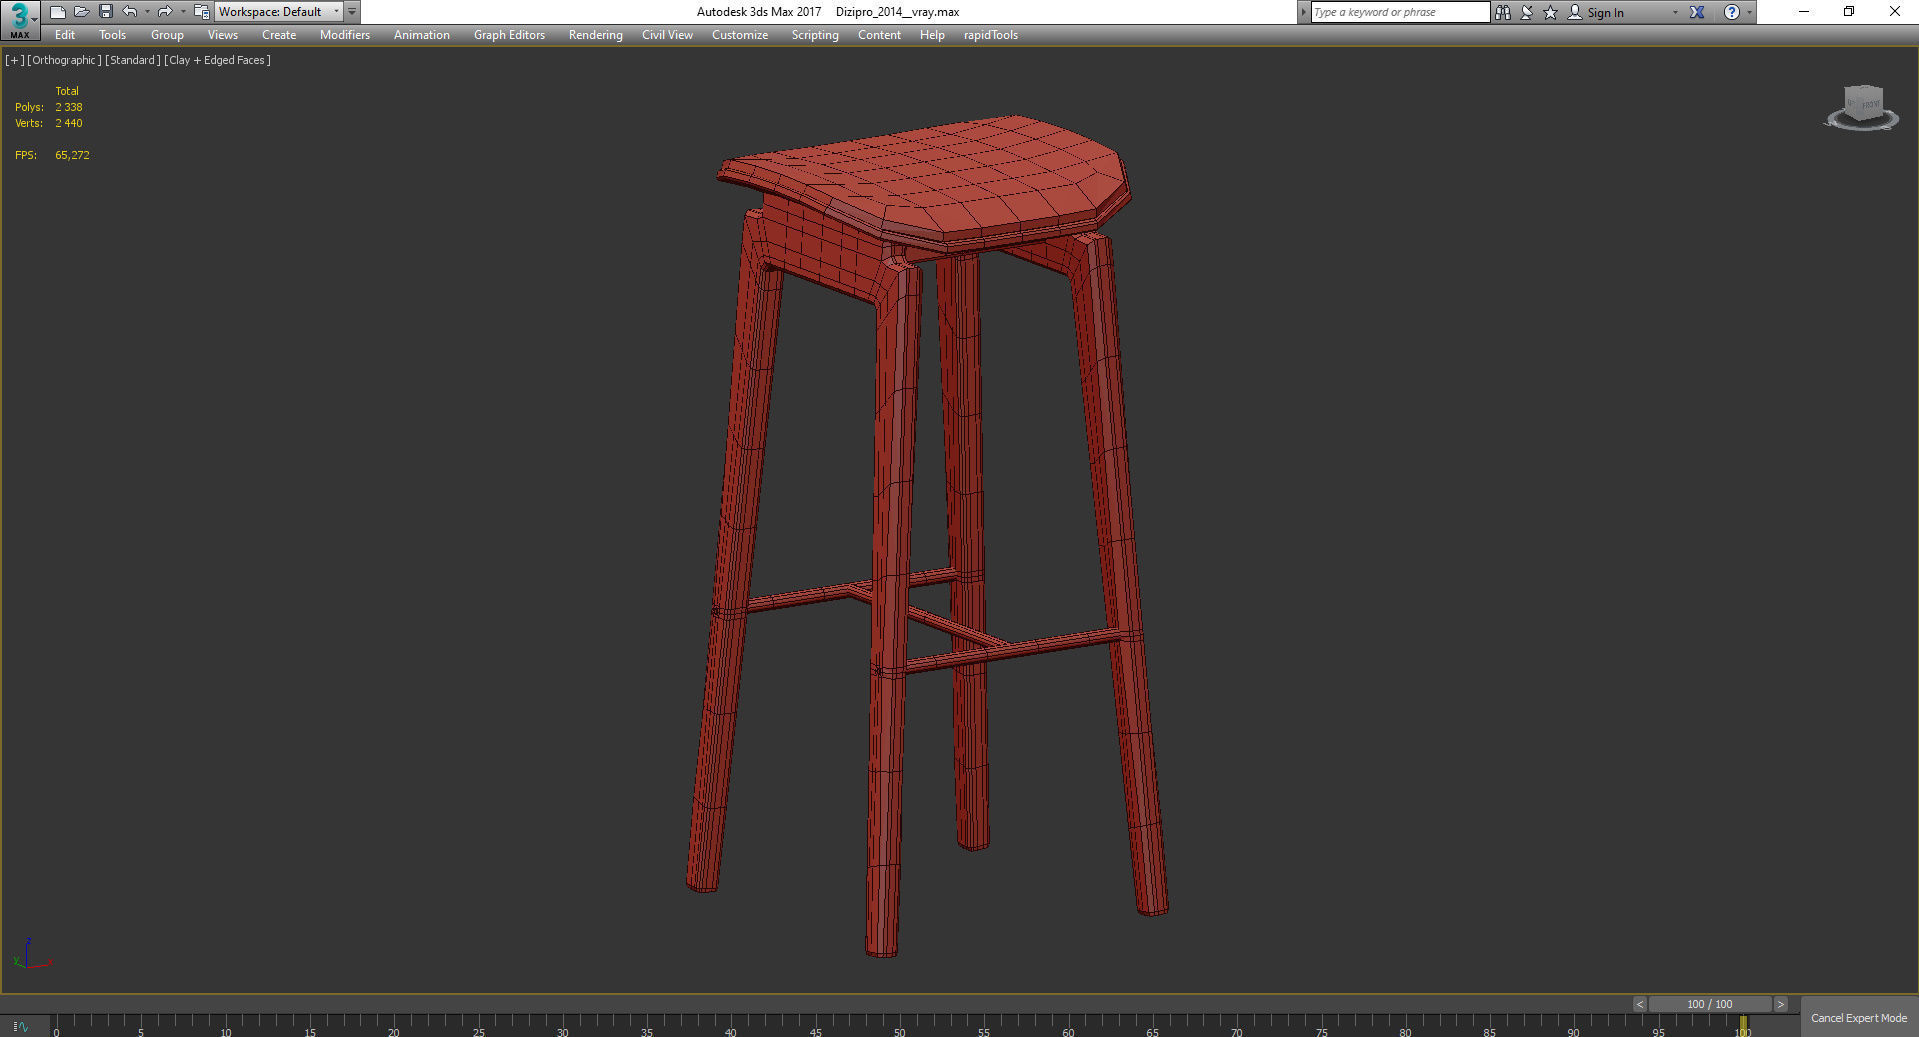1919x1037 pixels.
Task: Expand the redo history dropdown arrow
Action: (182, 12)
